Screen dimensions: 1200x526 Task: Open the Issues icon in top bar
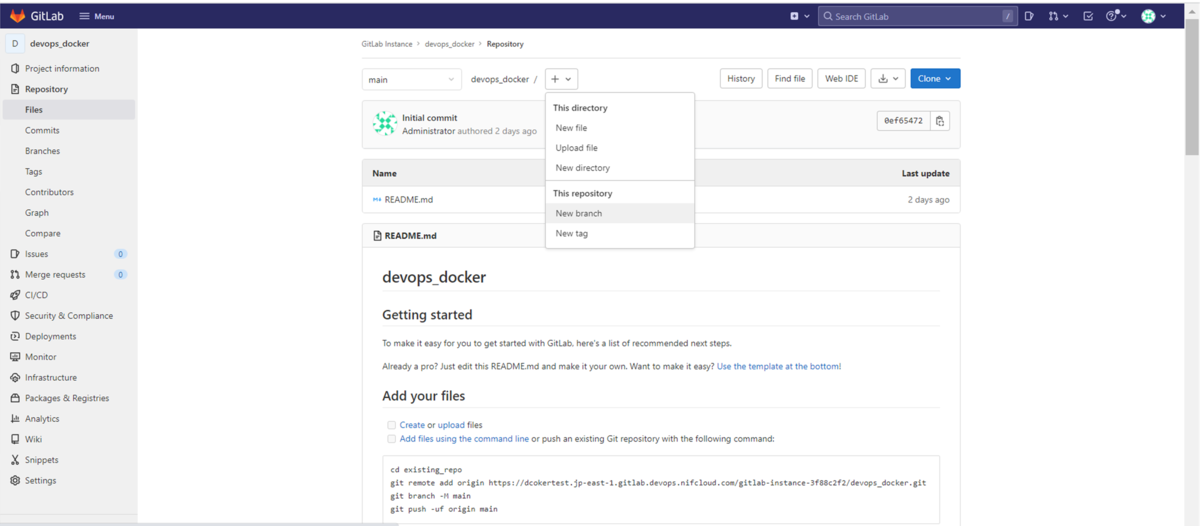click(x=1029, y=16)
